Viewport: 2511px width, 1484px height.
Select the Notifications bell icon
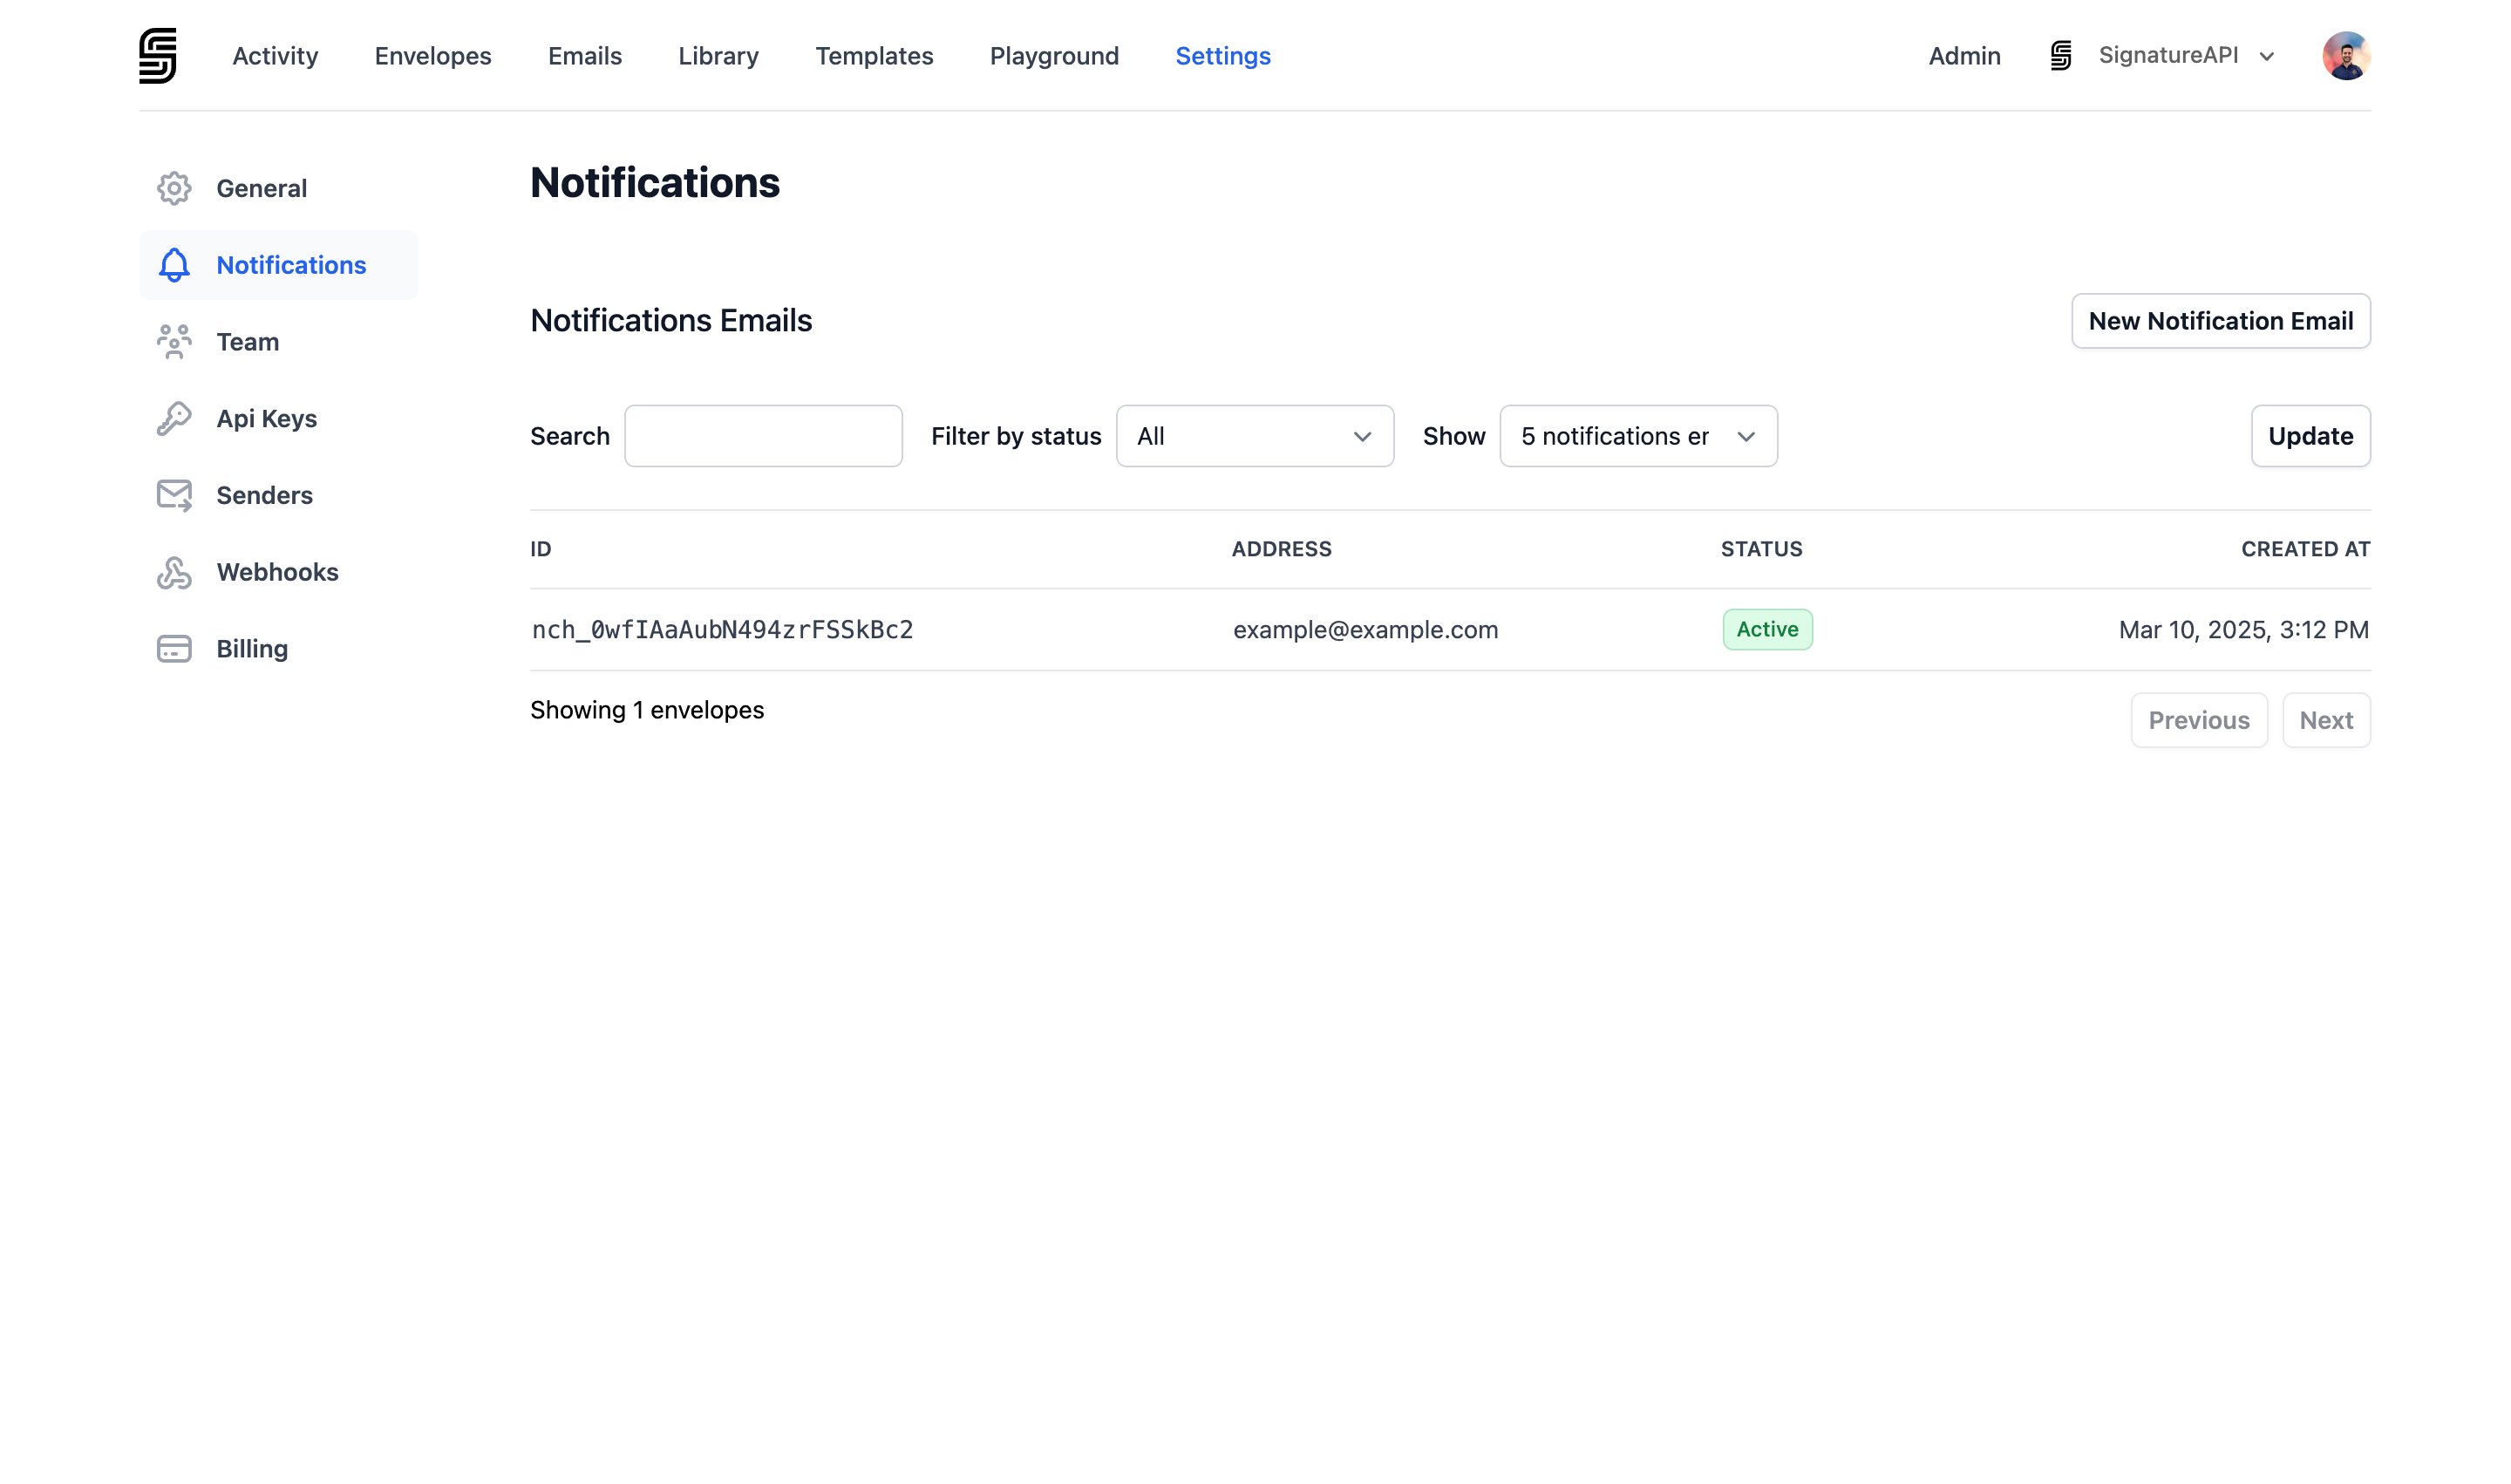pyautogui.click(x=174, y=265)
